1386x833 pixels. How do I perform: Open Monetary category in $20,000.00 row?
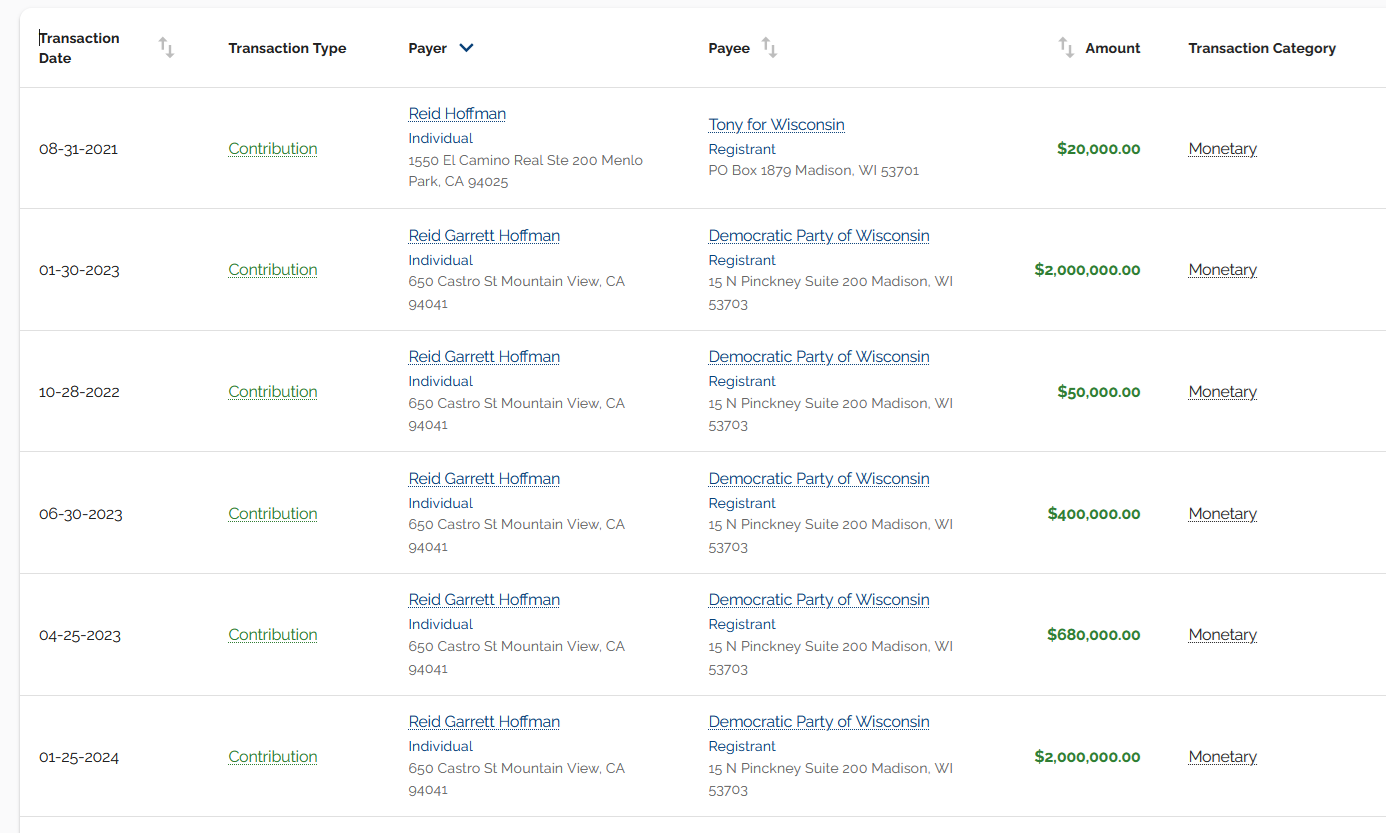click(x=1222, y=149)
